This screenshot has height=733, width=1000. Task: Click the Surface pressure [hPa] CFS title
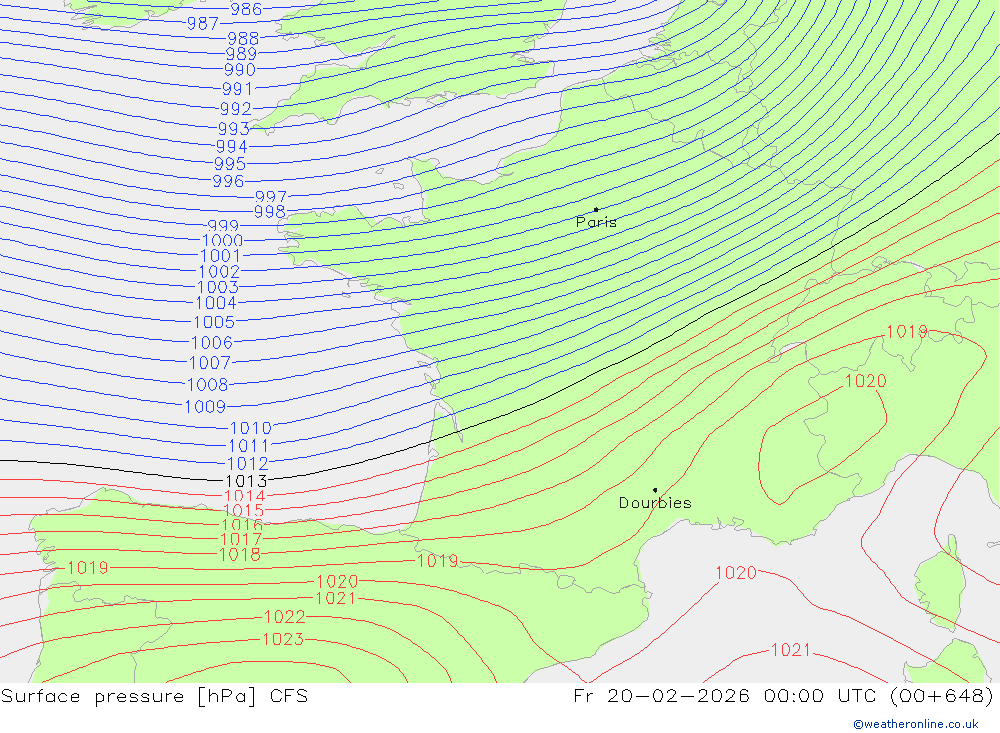pos(154,695)
